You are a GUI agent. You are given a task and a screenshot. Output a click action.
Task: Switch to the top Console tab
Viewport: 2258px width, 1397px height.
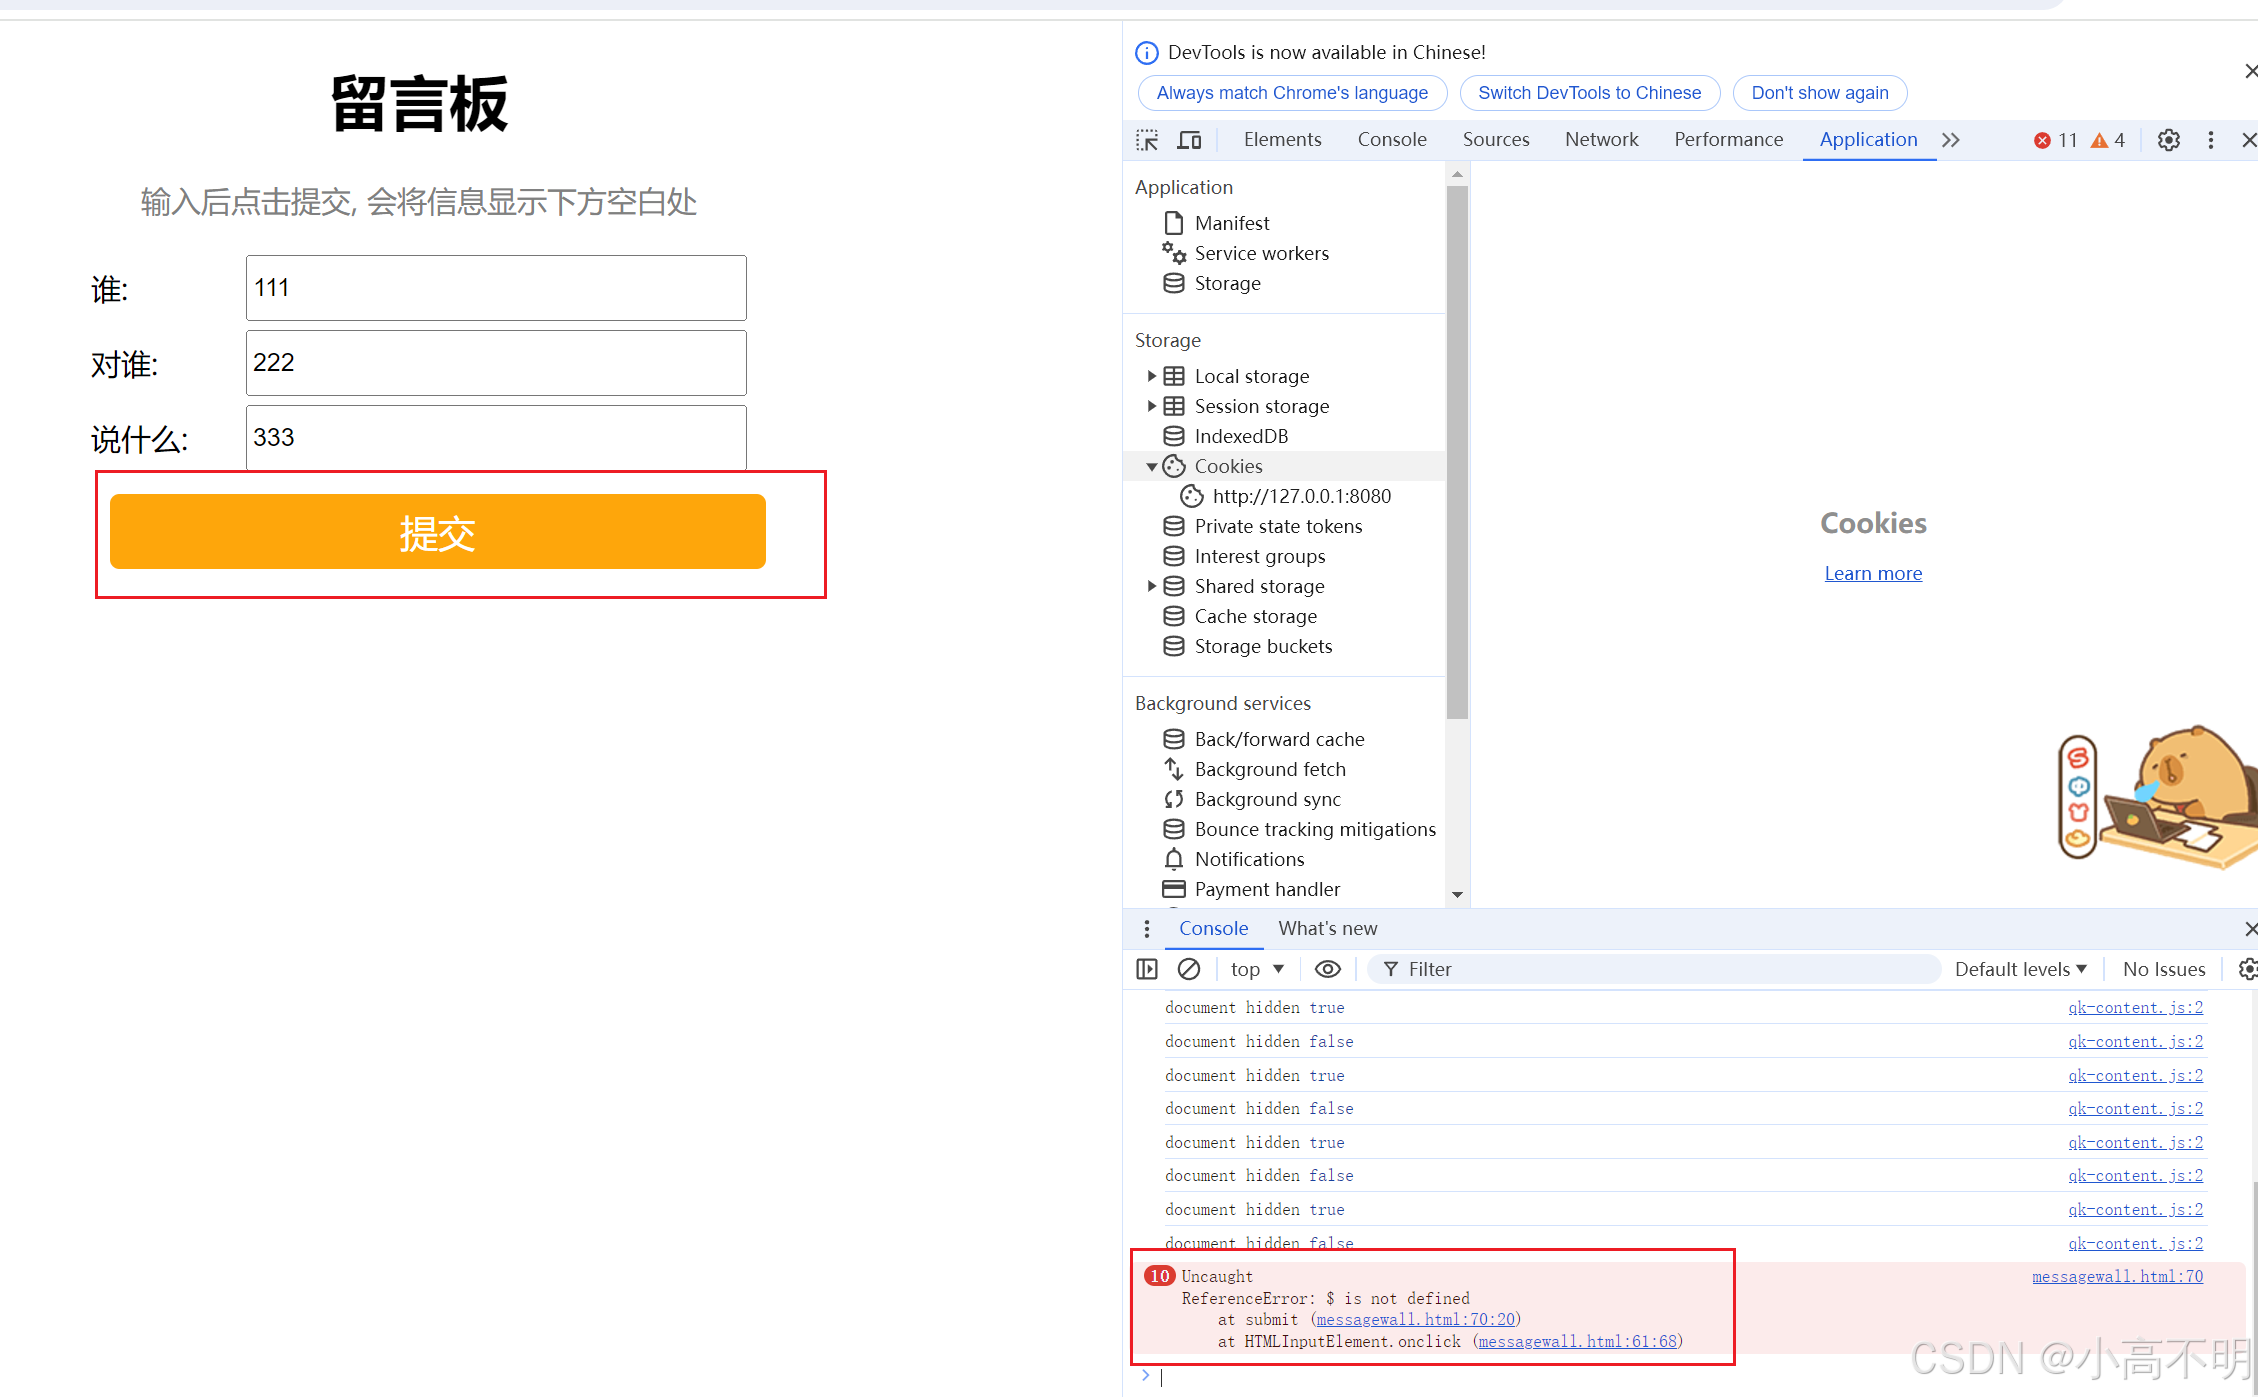click(1392, 140)
